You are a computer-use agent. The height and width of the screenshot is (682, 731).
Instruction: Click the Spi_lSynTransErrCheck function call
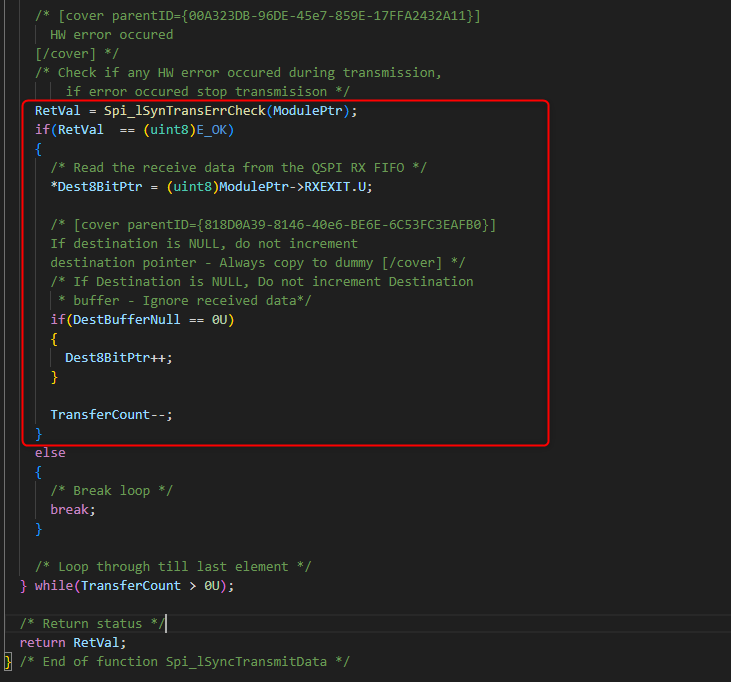pyautogui.click(x=186, y=110)
